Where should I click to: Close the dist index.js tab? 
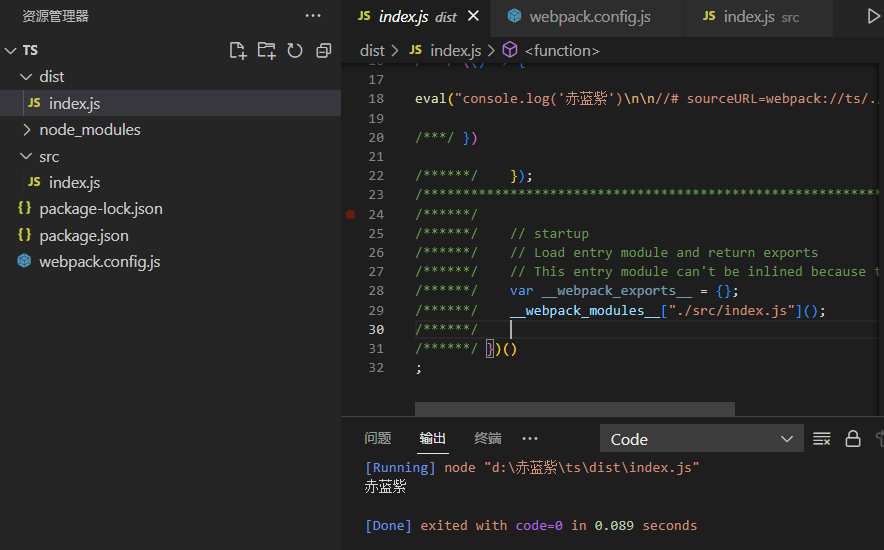[474, 16]
